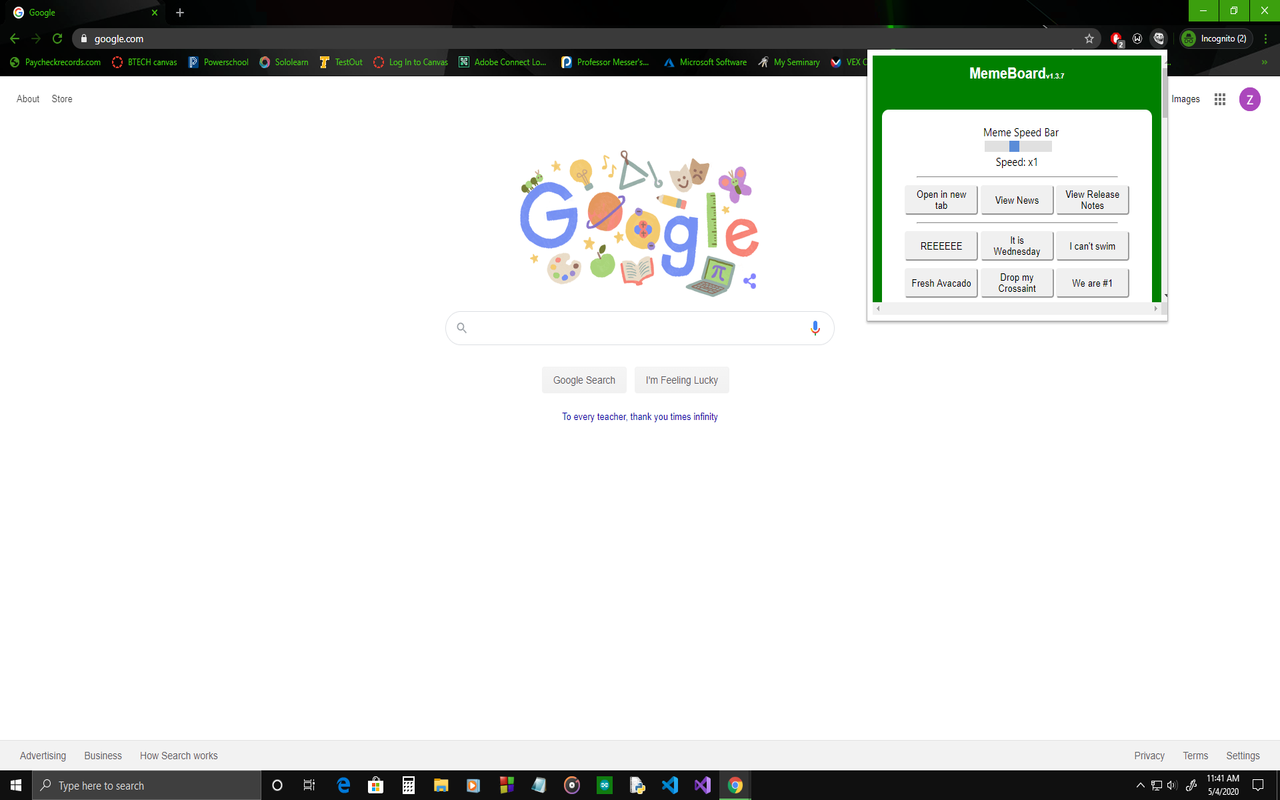Open Task View on the taskbar
This screenshot has height=800, width=1280.
coord(309,785)
